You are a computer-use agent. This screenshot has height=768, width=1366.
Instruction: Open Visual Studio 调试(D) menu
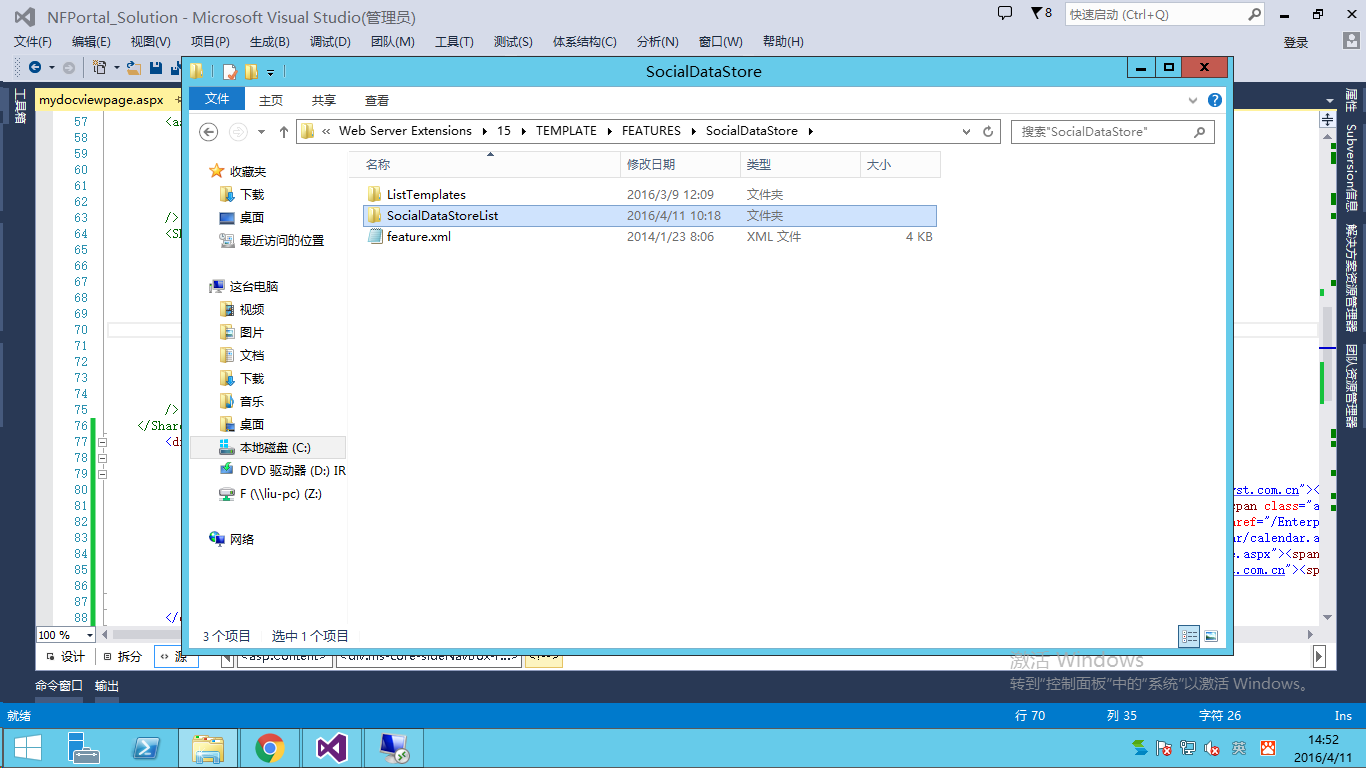point(330,41)
